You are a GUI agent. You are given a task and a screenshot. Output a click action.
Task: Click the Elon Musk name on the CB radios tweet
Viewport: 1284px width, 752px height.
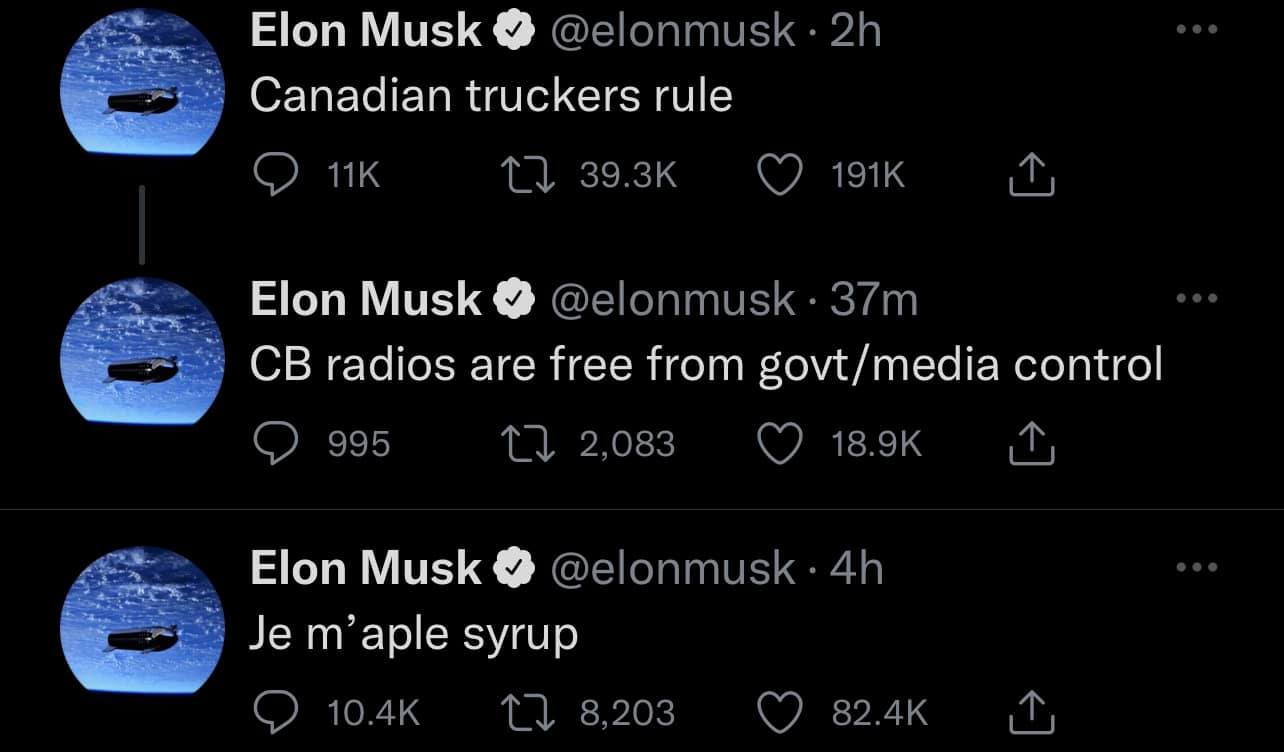[x=365, y=299]
